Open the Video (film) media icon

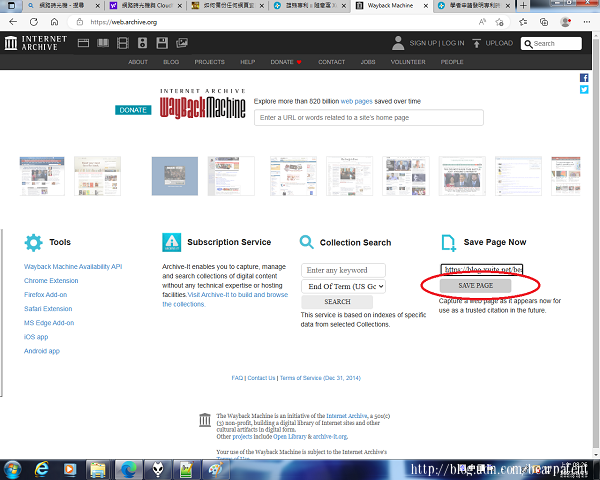point(123,43)
